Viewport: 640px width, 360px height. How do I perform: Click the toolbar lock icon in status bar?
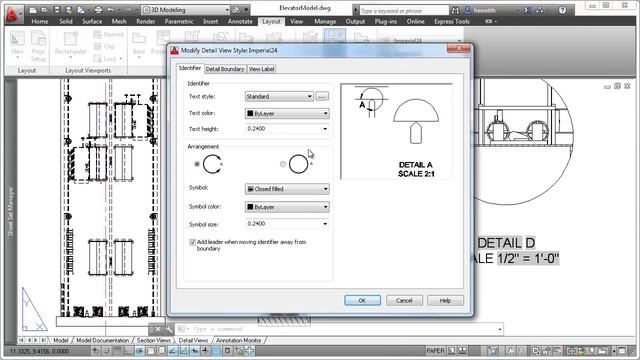[545, 351]
